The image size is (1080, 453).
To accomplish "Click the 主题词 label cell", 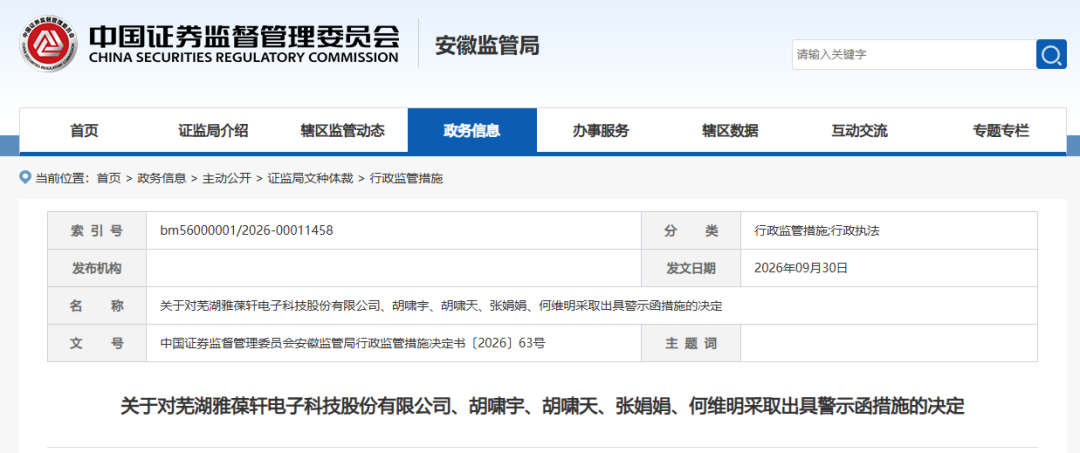I will pos(691,342).
